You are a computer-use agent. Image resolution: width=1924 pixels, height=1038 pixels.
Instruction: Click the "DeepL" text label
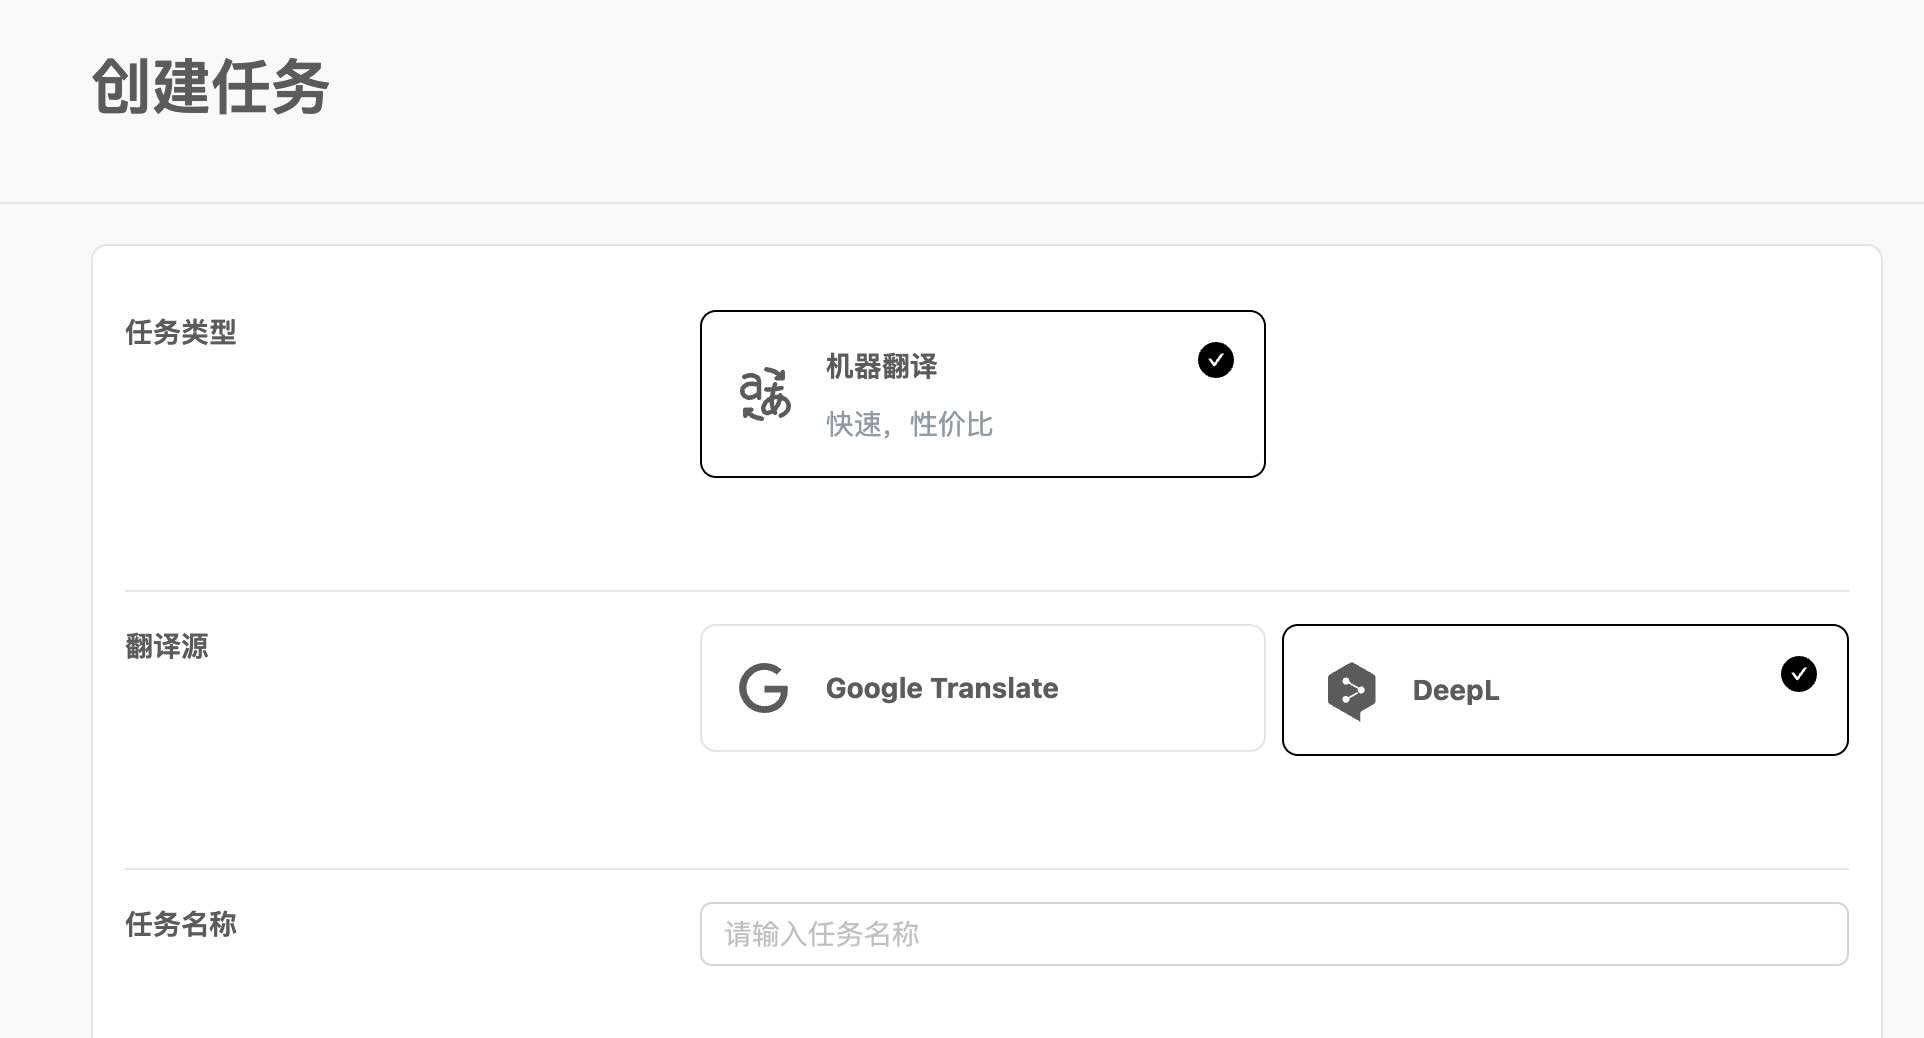point(1455,690)
